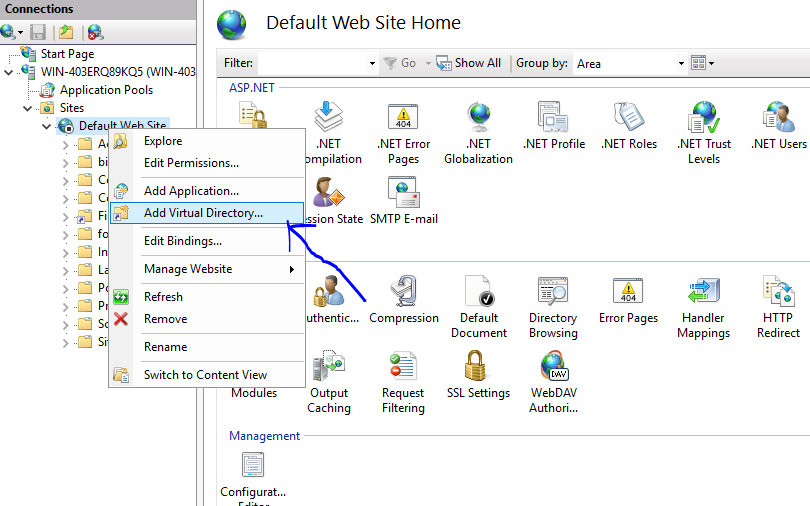The image size is (810, 506).
Task: Collapse the WIN-403ERQ89KQ5 server node
Action: [8, 72]
